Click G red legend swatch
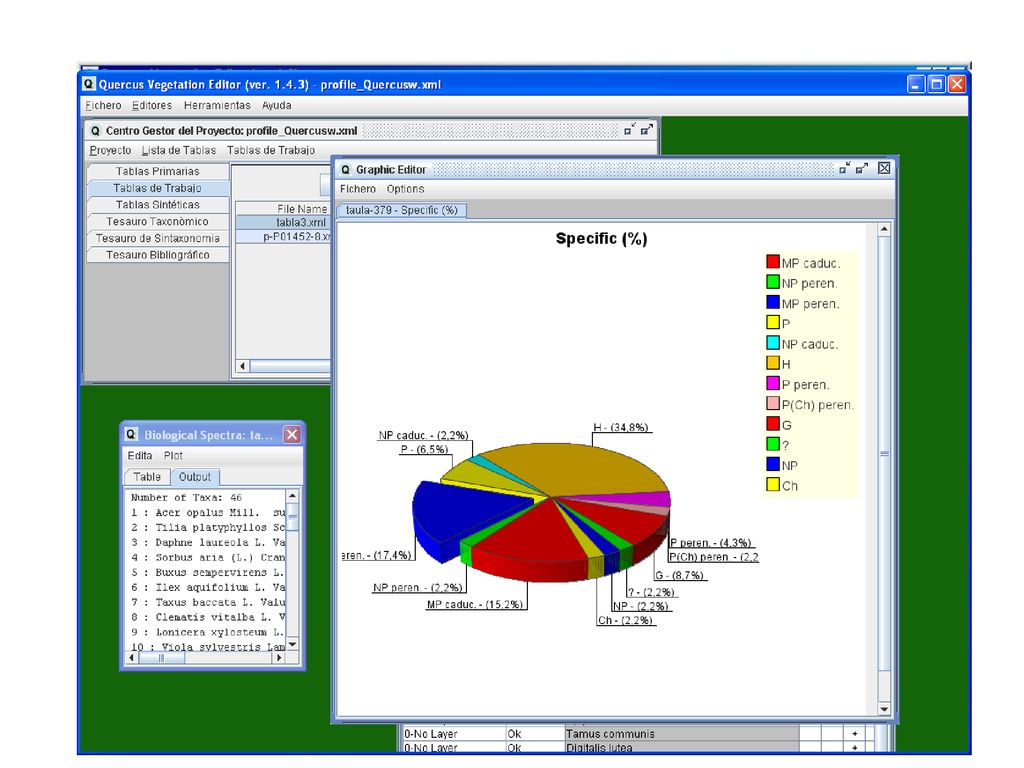This screenshot has width=1024, height=768. click(x=773, y=424)
